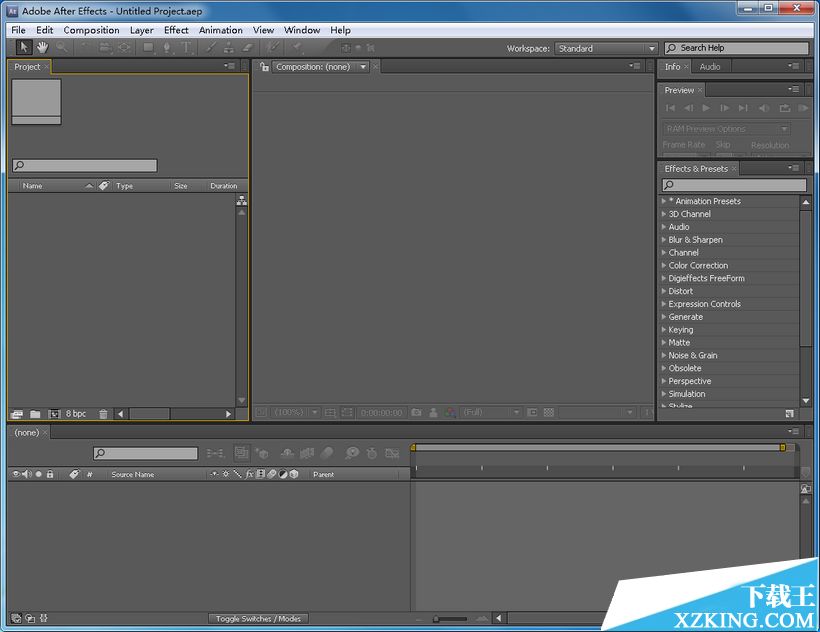Image resolution: width=820 pixels, height=632 pixels.
Task: Click the Graph Editor icon in timeline
Action: tap(392, 453)
